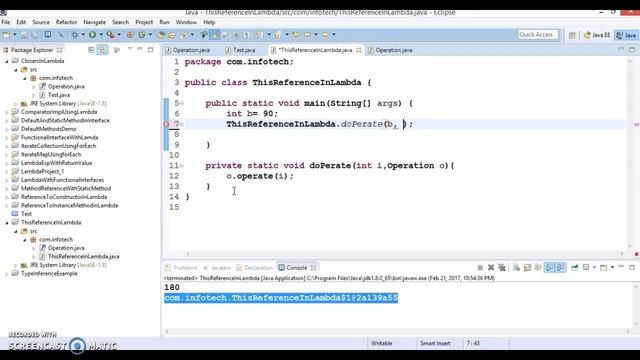Click the Back navigation arrow icon
Screen dimensions: 640x360
tap(307, 35)
